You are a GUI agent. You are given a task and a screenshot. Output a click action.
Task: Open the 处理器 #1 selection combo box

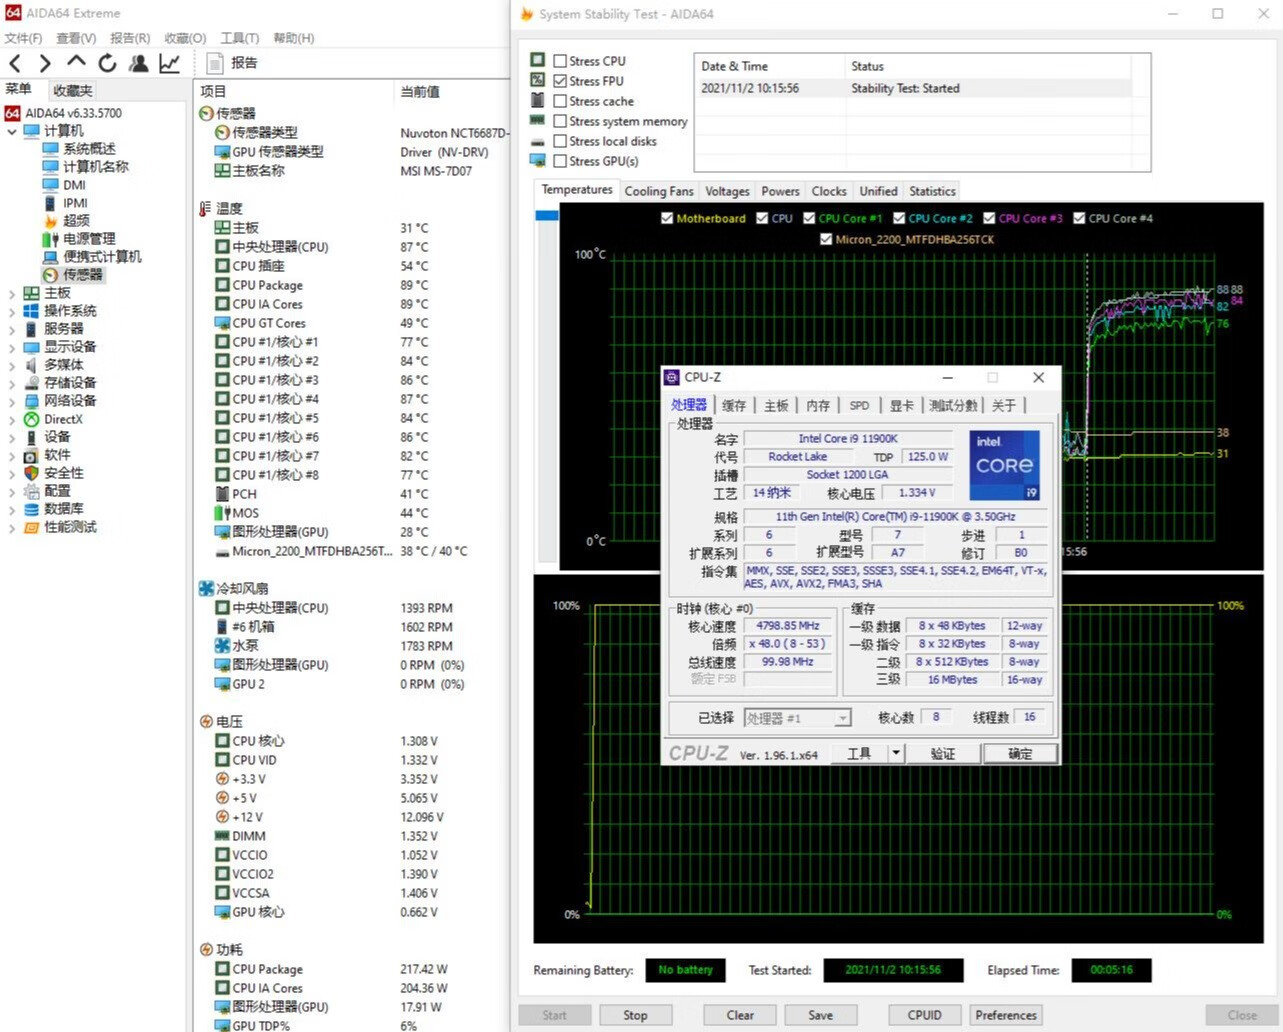[x=797, y=718]
